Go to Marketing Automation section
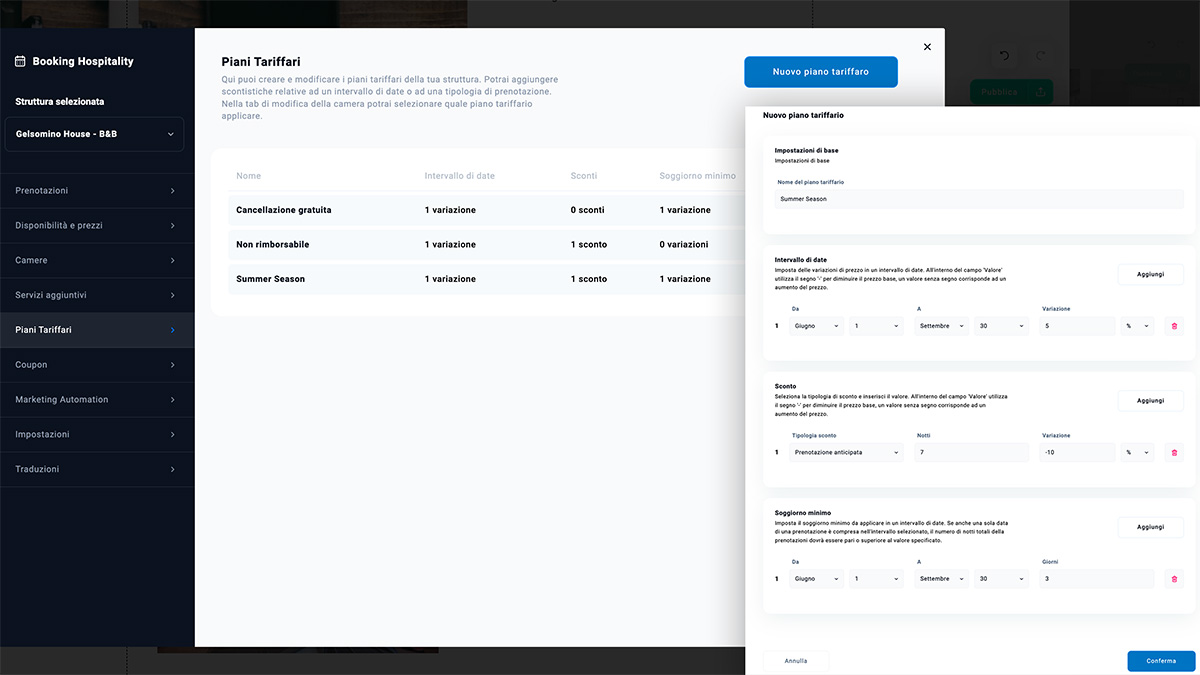1200x675 pixels. 96,400
